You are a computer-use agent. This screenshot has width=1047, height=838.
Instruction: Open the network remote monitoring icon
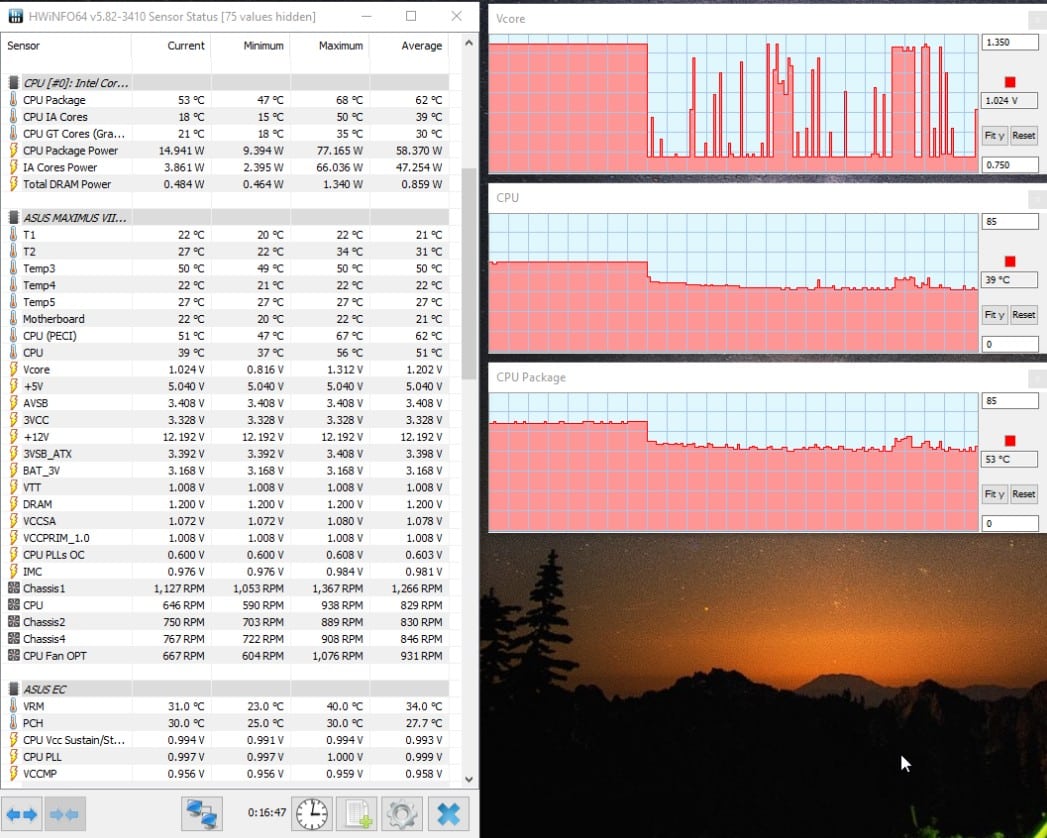point(202,814)
